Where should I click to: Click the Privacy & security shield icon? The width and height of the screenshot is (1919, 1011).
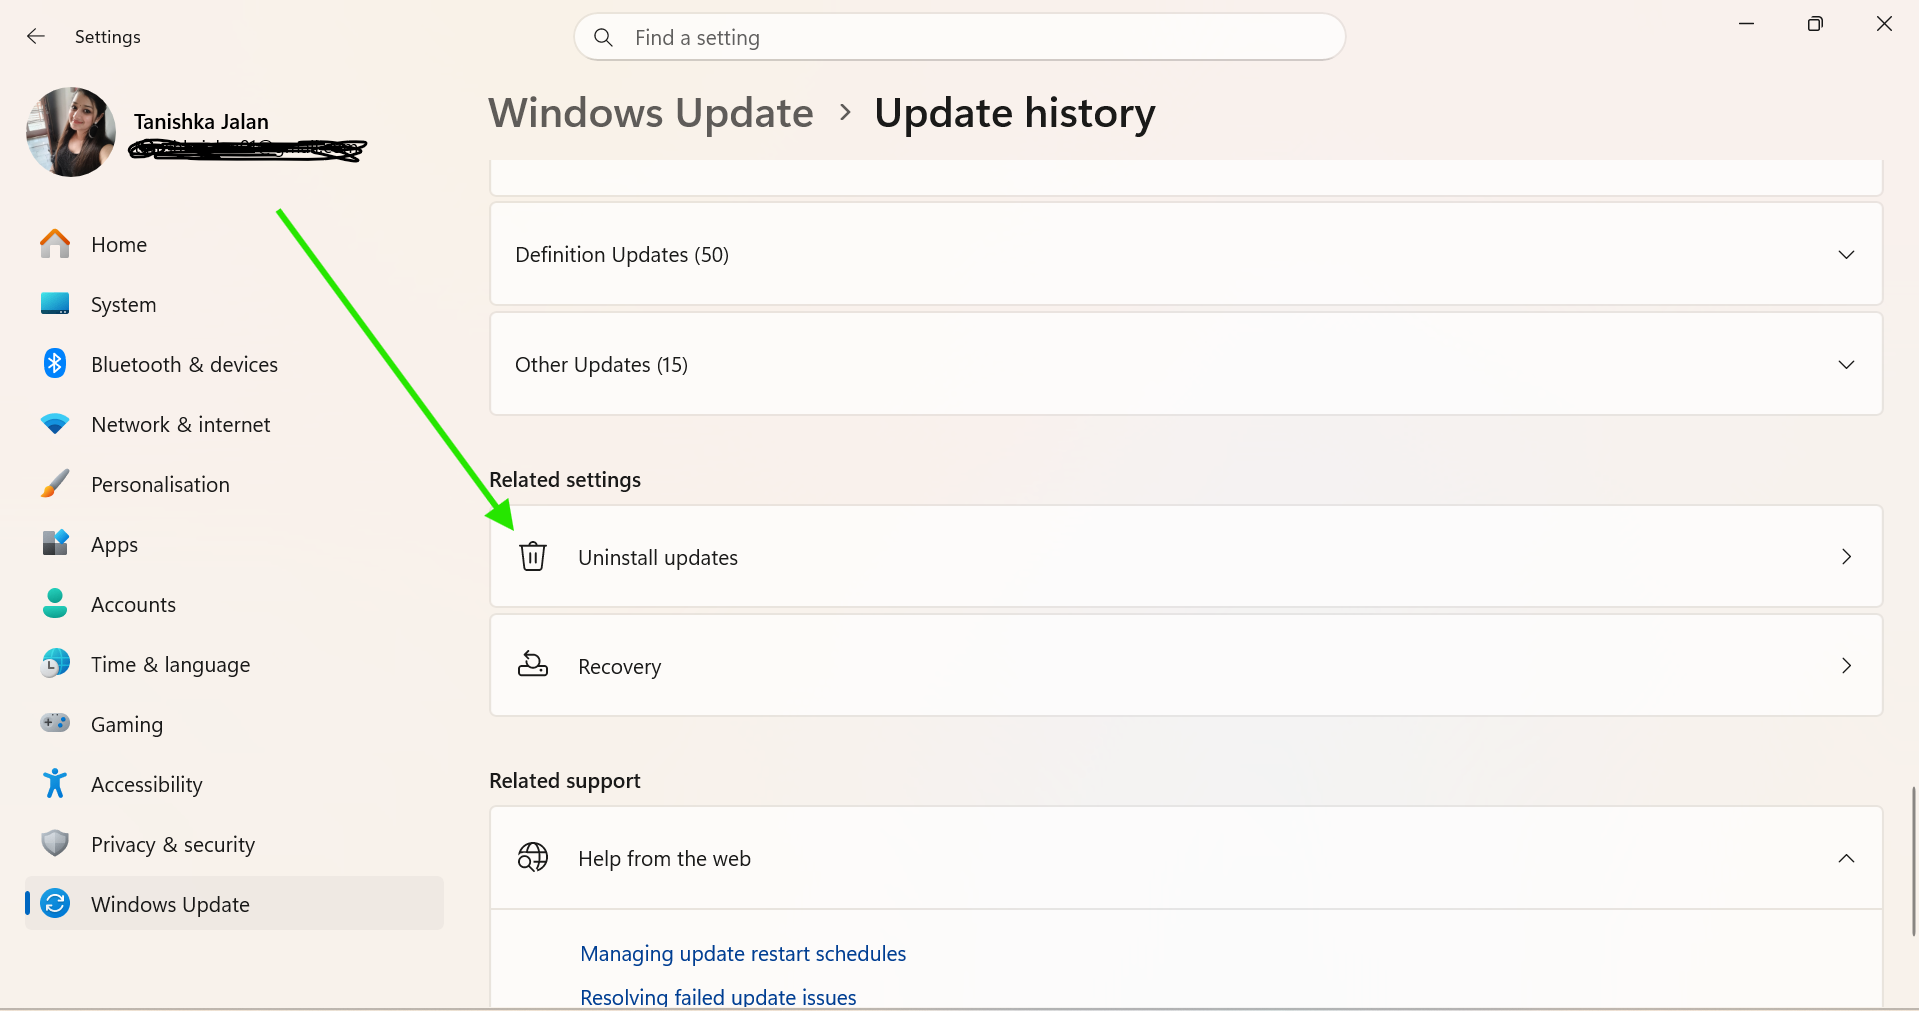pos(55,843)
